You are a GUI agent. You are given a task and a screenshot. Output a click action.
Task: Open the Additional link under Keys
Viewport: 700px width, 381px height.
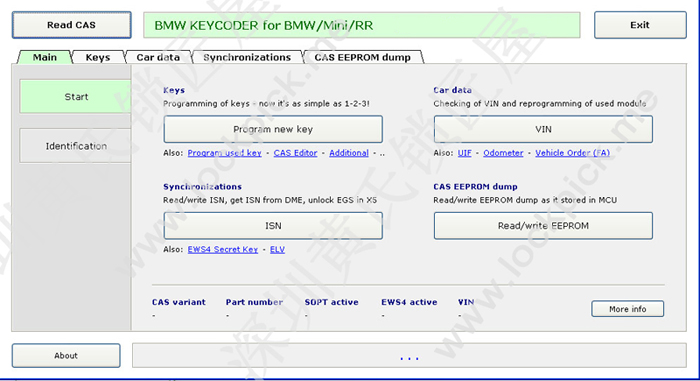tap(349, 153)
